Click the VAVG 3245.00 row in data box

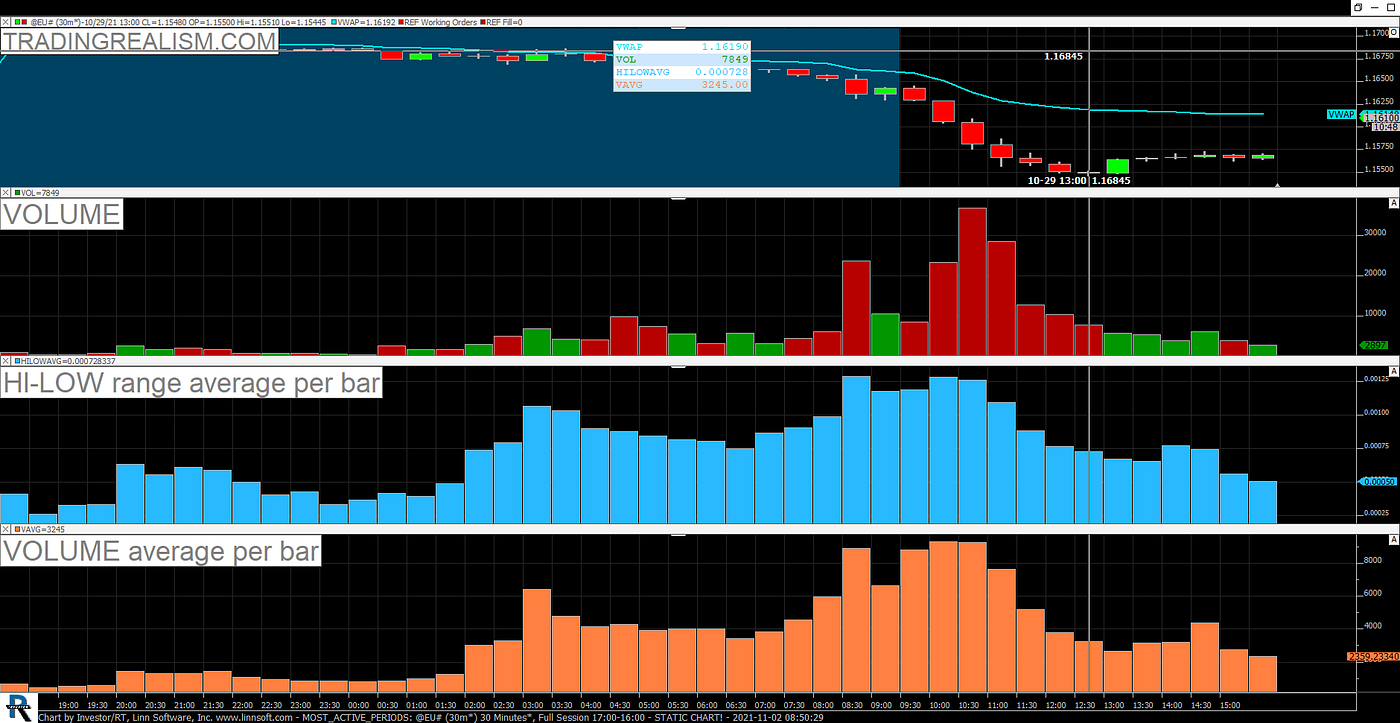pyautogui.click(x=682, y=85)
